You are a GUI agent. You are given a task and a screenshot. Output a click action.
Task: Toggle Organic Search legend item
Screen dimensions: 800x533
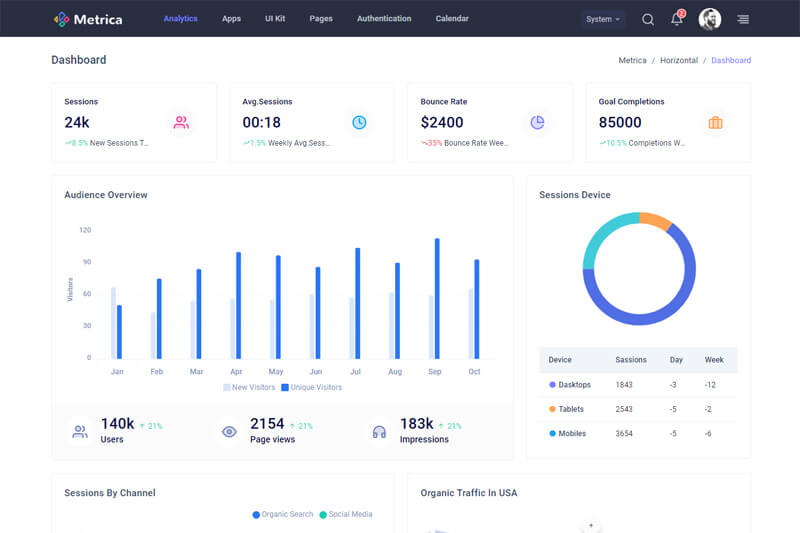(x=283, y=514)
